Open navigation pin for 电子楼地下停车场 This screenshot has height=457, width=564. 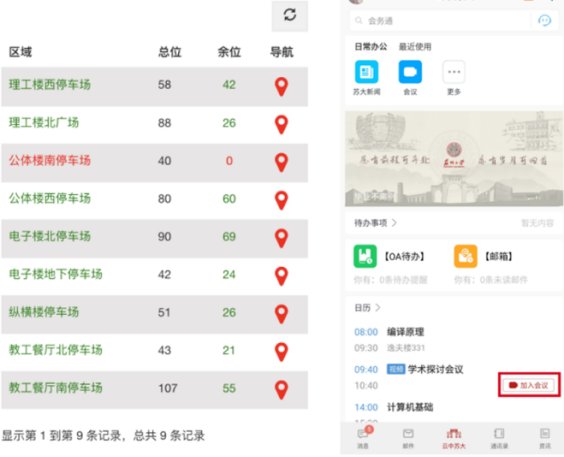click(281, 277)
